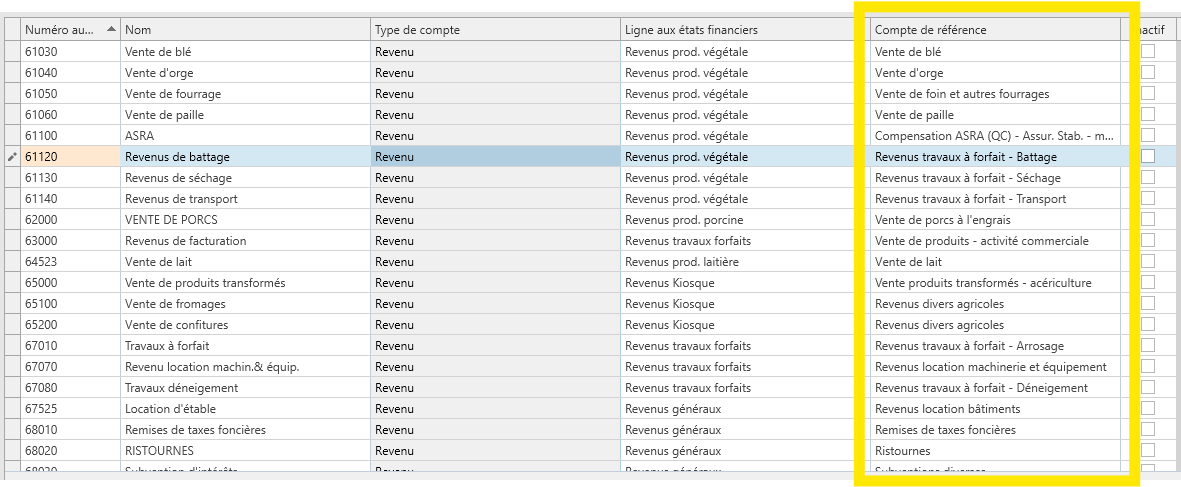Click Vente d'orge in the Nom column
The image size is (1181, 487).
coord(245,73)
